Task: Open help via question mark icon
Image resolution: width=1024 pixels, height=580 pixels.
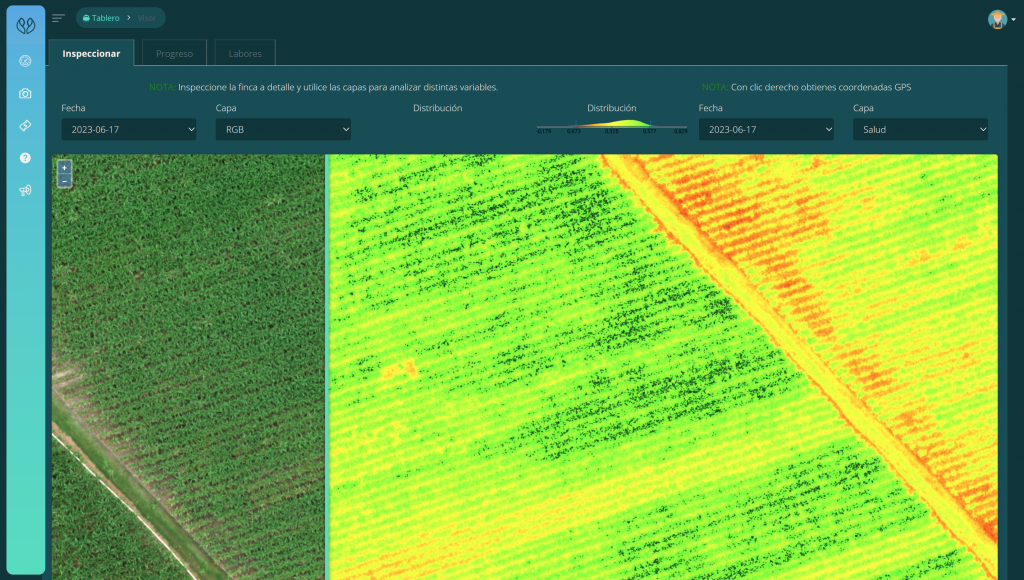Action: (x=25, y=158)
